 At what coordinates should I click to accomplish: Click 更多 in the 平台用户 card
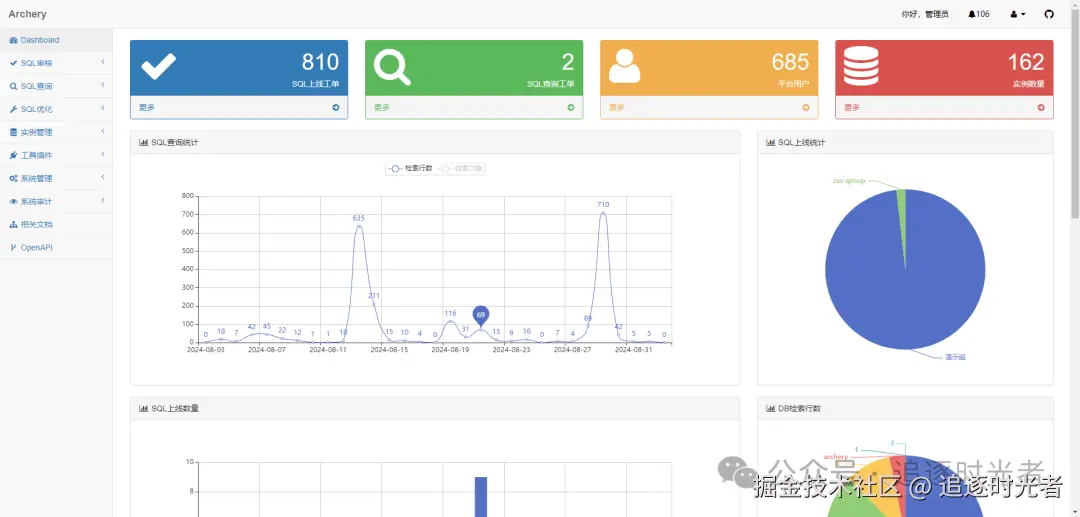coord(617,107)
